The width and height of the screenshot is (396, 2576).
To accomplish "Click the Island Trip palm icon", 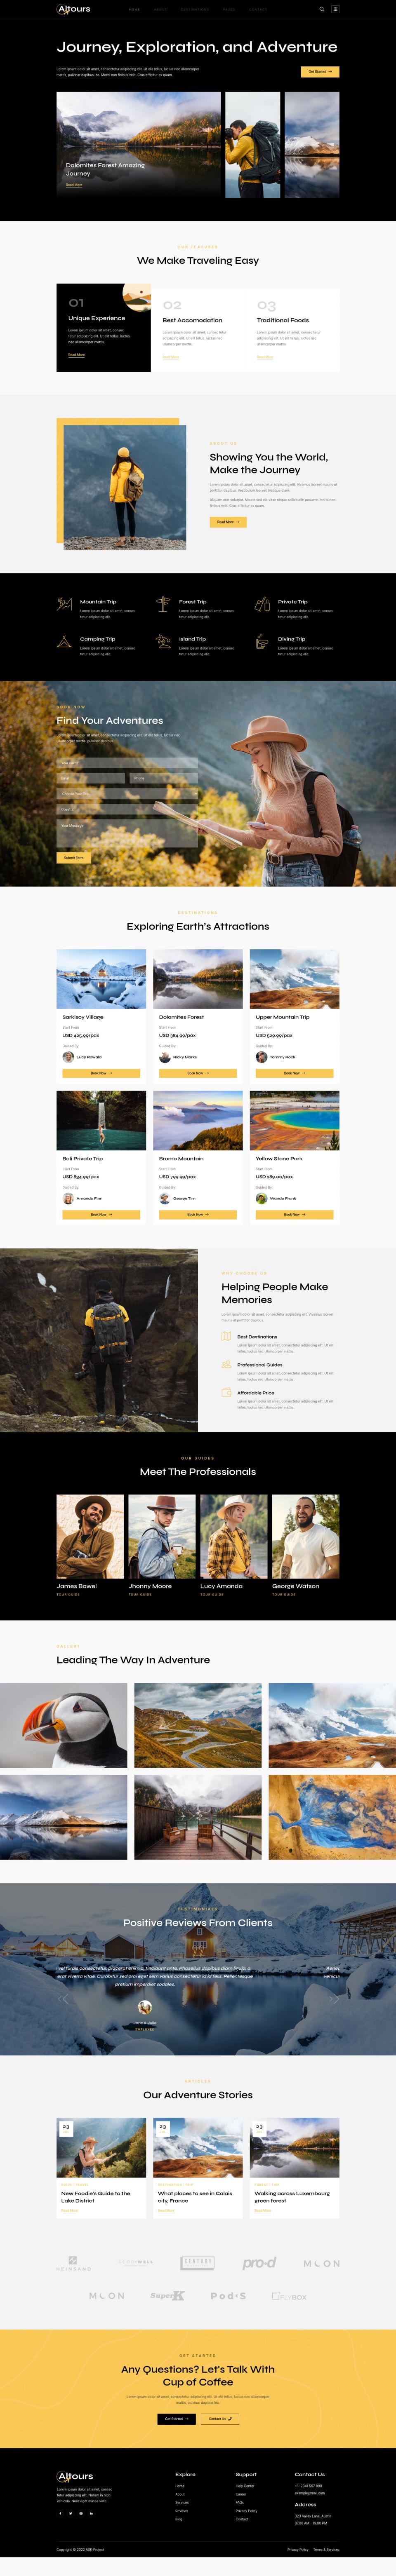I will pos(163,641).
